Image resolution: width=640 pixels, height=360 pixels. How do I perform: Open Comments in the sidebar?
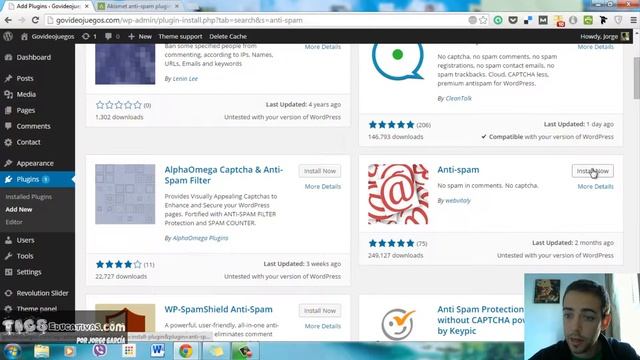click(33, 126)
